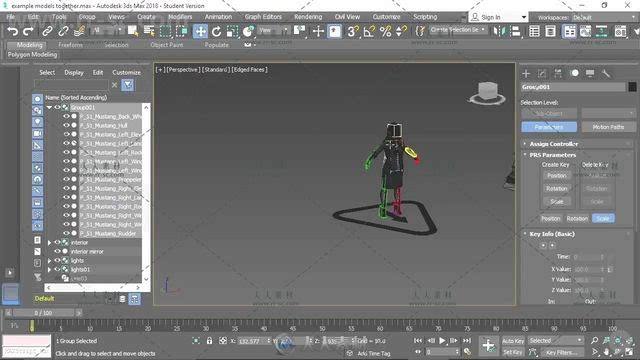The width and height of the screenshot is (640, 360).
Task: Collapse the Group001 tree node
Action: pyautogui.click(x=49, y=107)
